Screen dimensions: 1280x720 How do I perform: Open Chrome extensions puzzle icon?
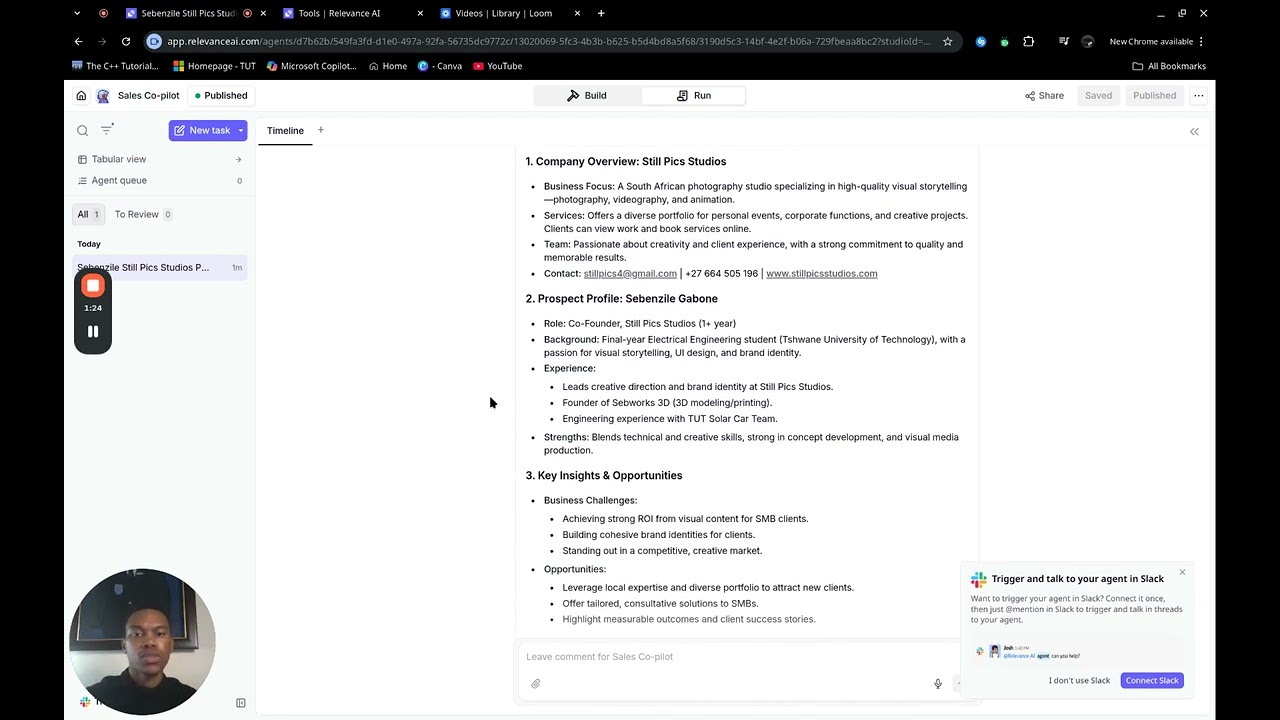1028,41
